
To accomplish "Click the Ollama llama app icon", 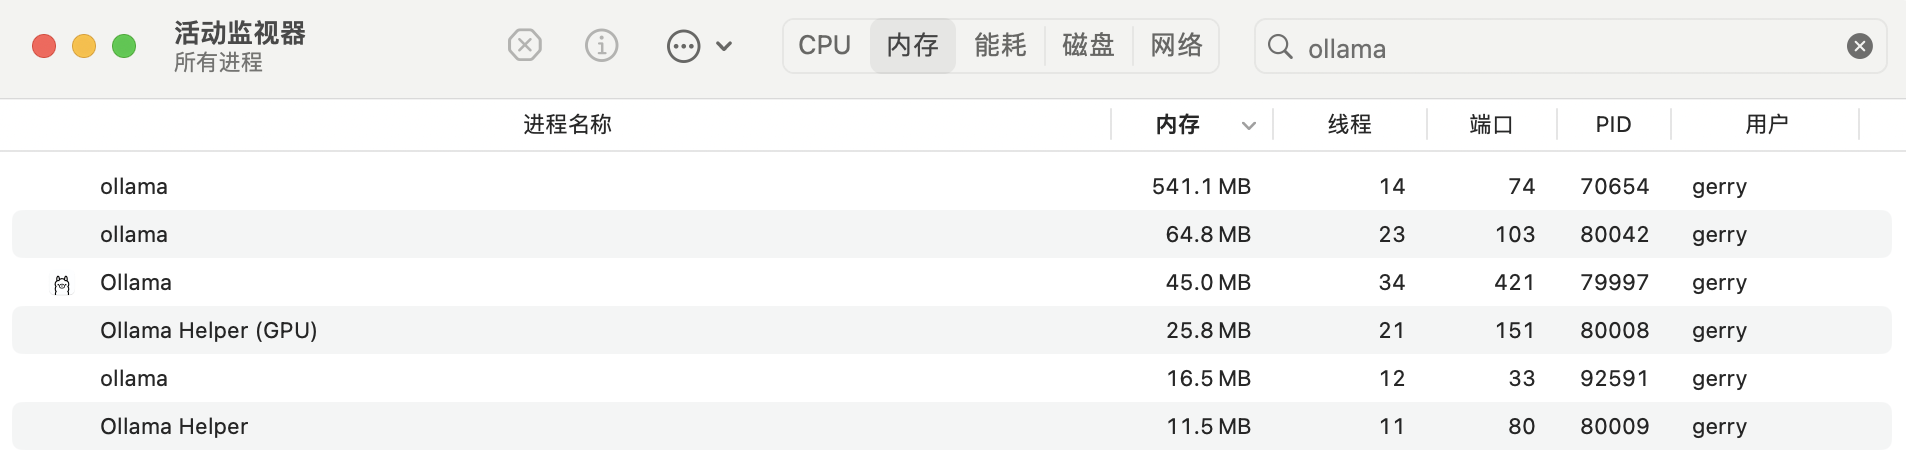I will [x=62, y=285].
